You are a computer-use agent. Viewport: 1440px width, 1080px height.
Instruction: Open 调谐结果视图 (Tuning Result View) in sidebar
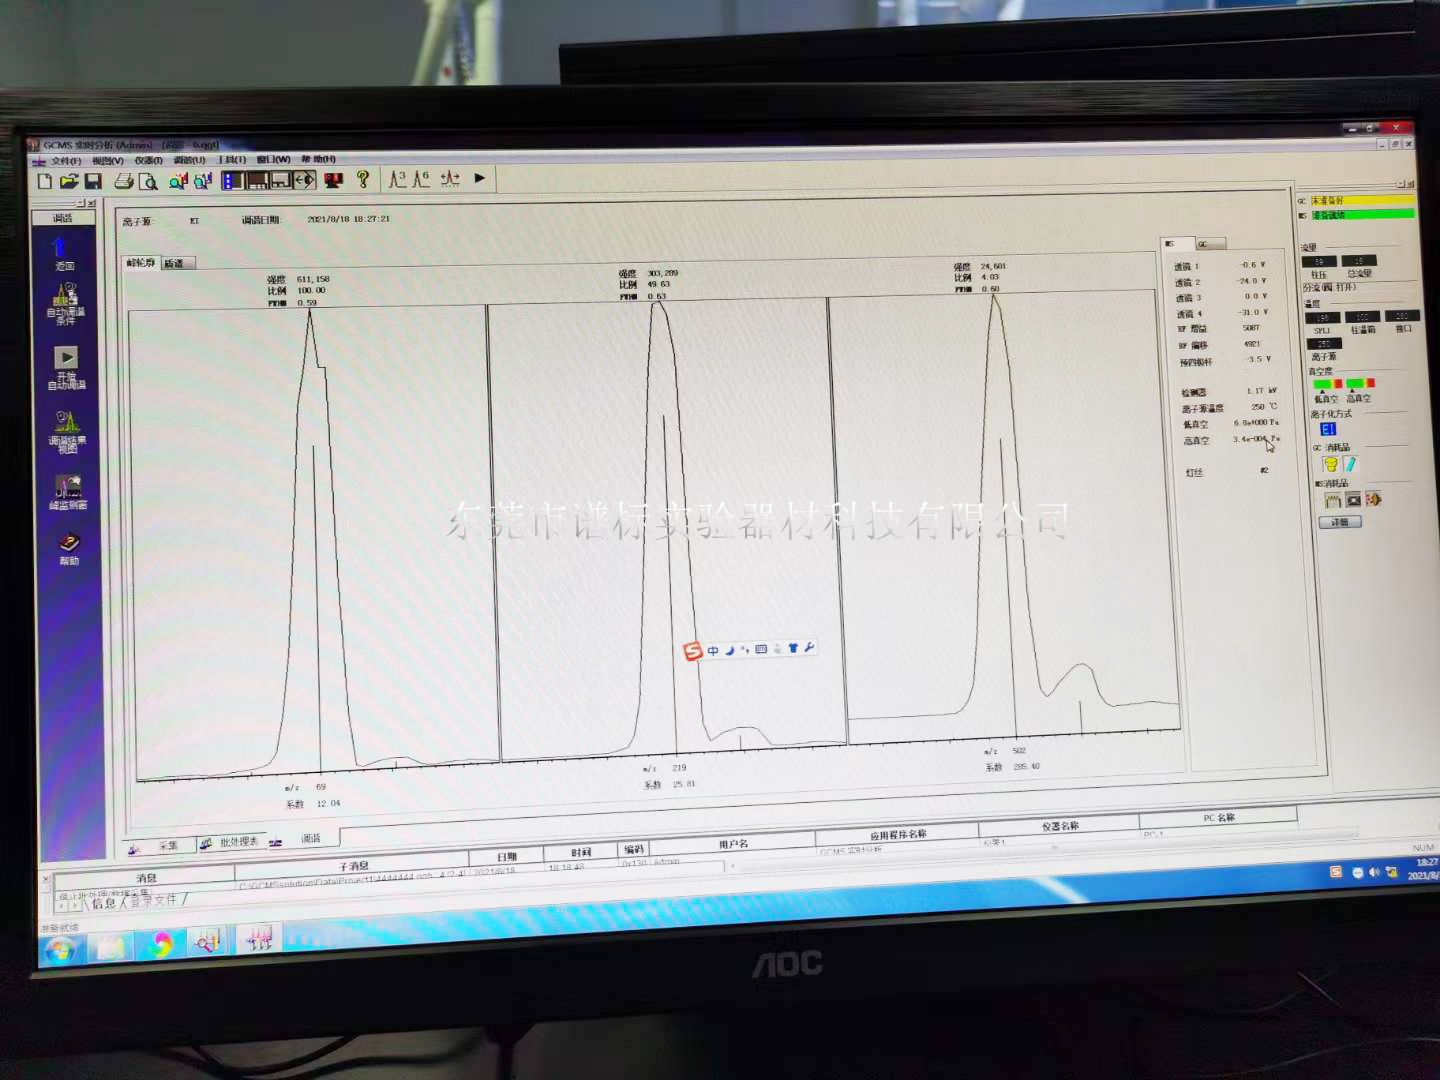[x=67, y=430]
